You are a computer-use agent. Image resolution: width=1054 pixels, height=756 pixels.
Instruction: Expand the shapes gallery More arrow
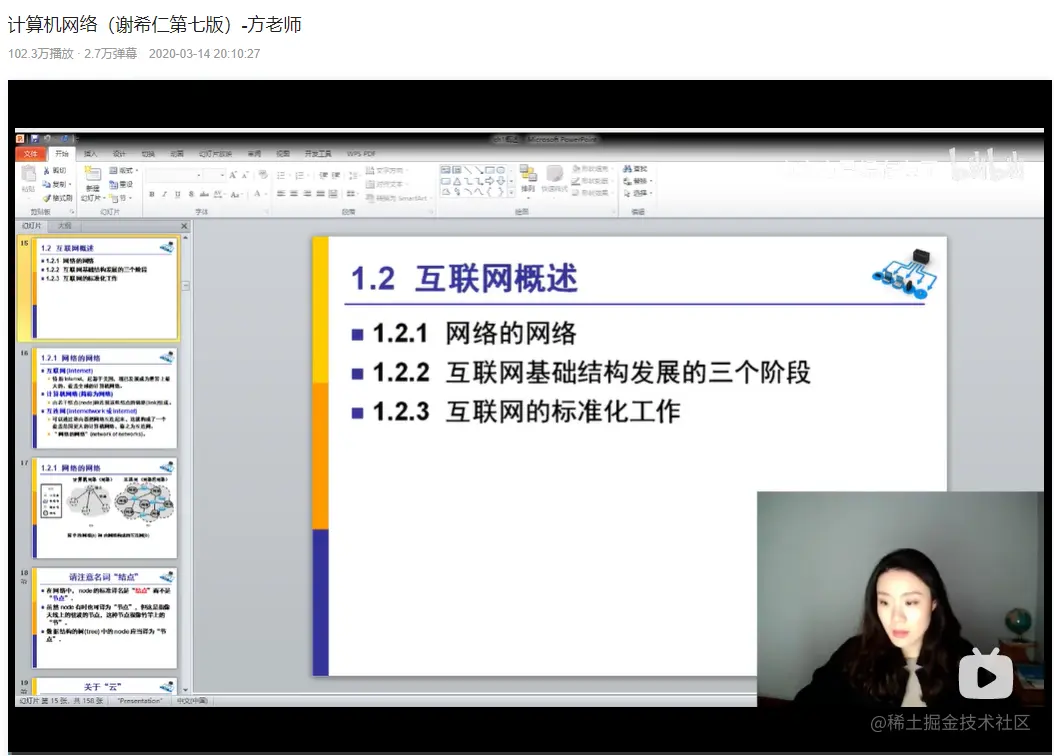[512, 193]
